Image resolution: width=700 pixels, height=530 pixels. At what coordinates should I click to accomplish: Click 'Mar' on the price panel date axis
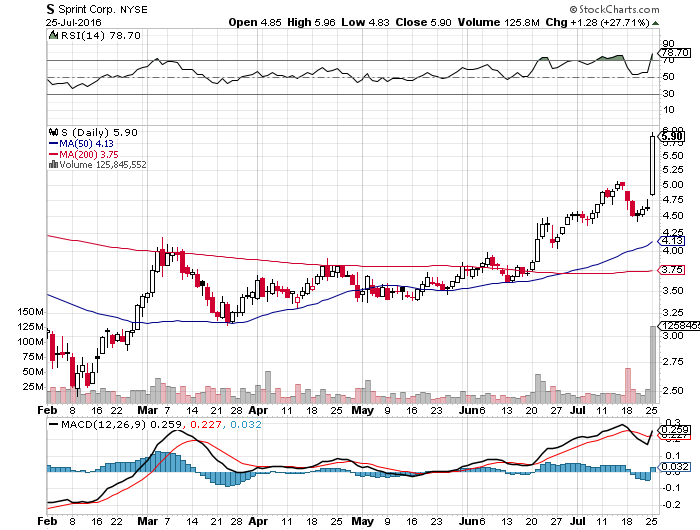[147, 410]
